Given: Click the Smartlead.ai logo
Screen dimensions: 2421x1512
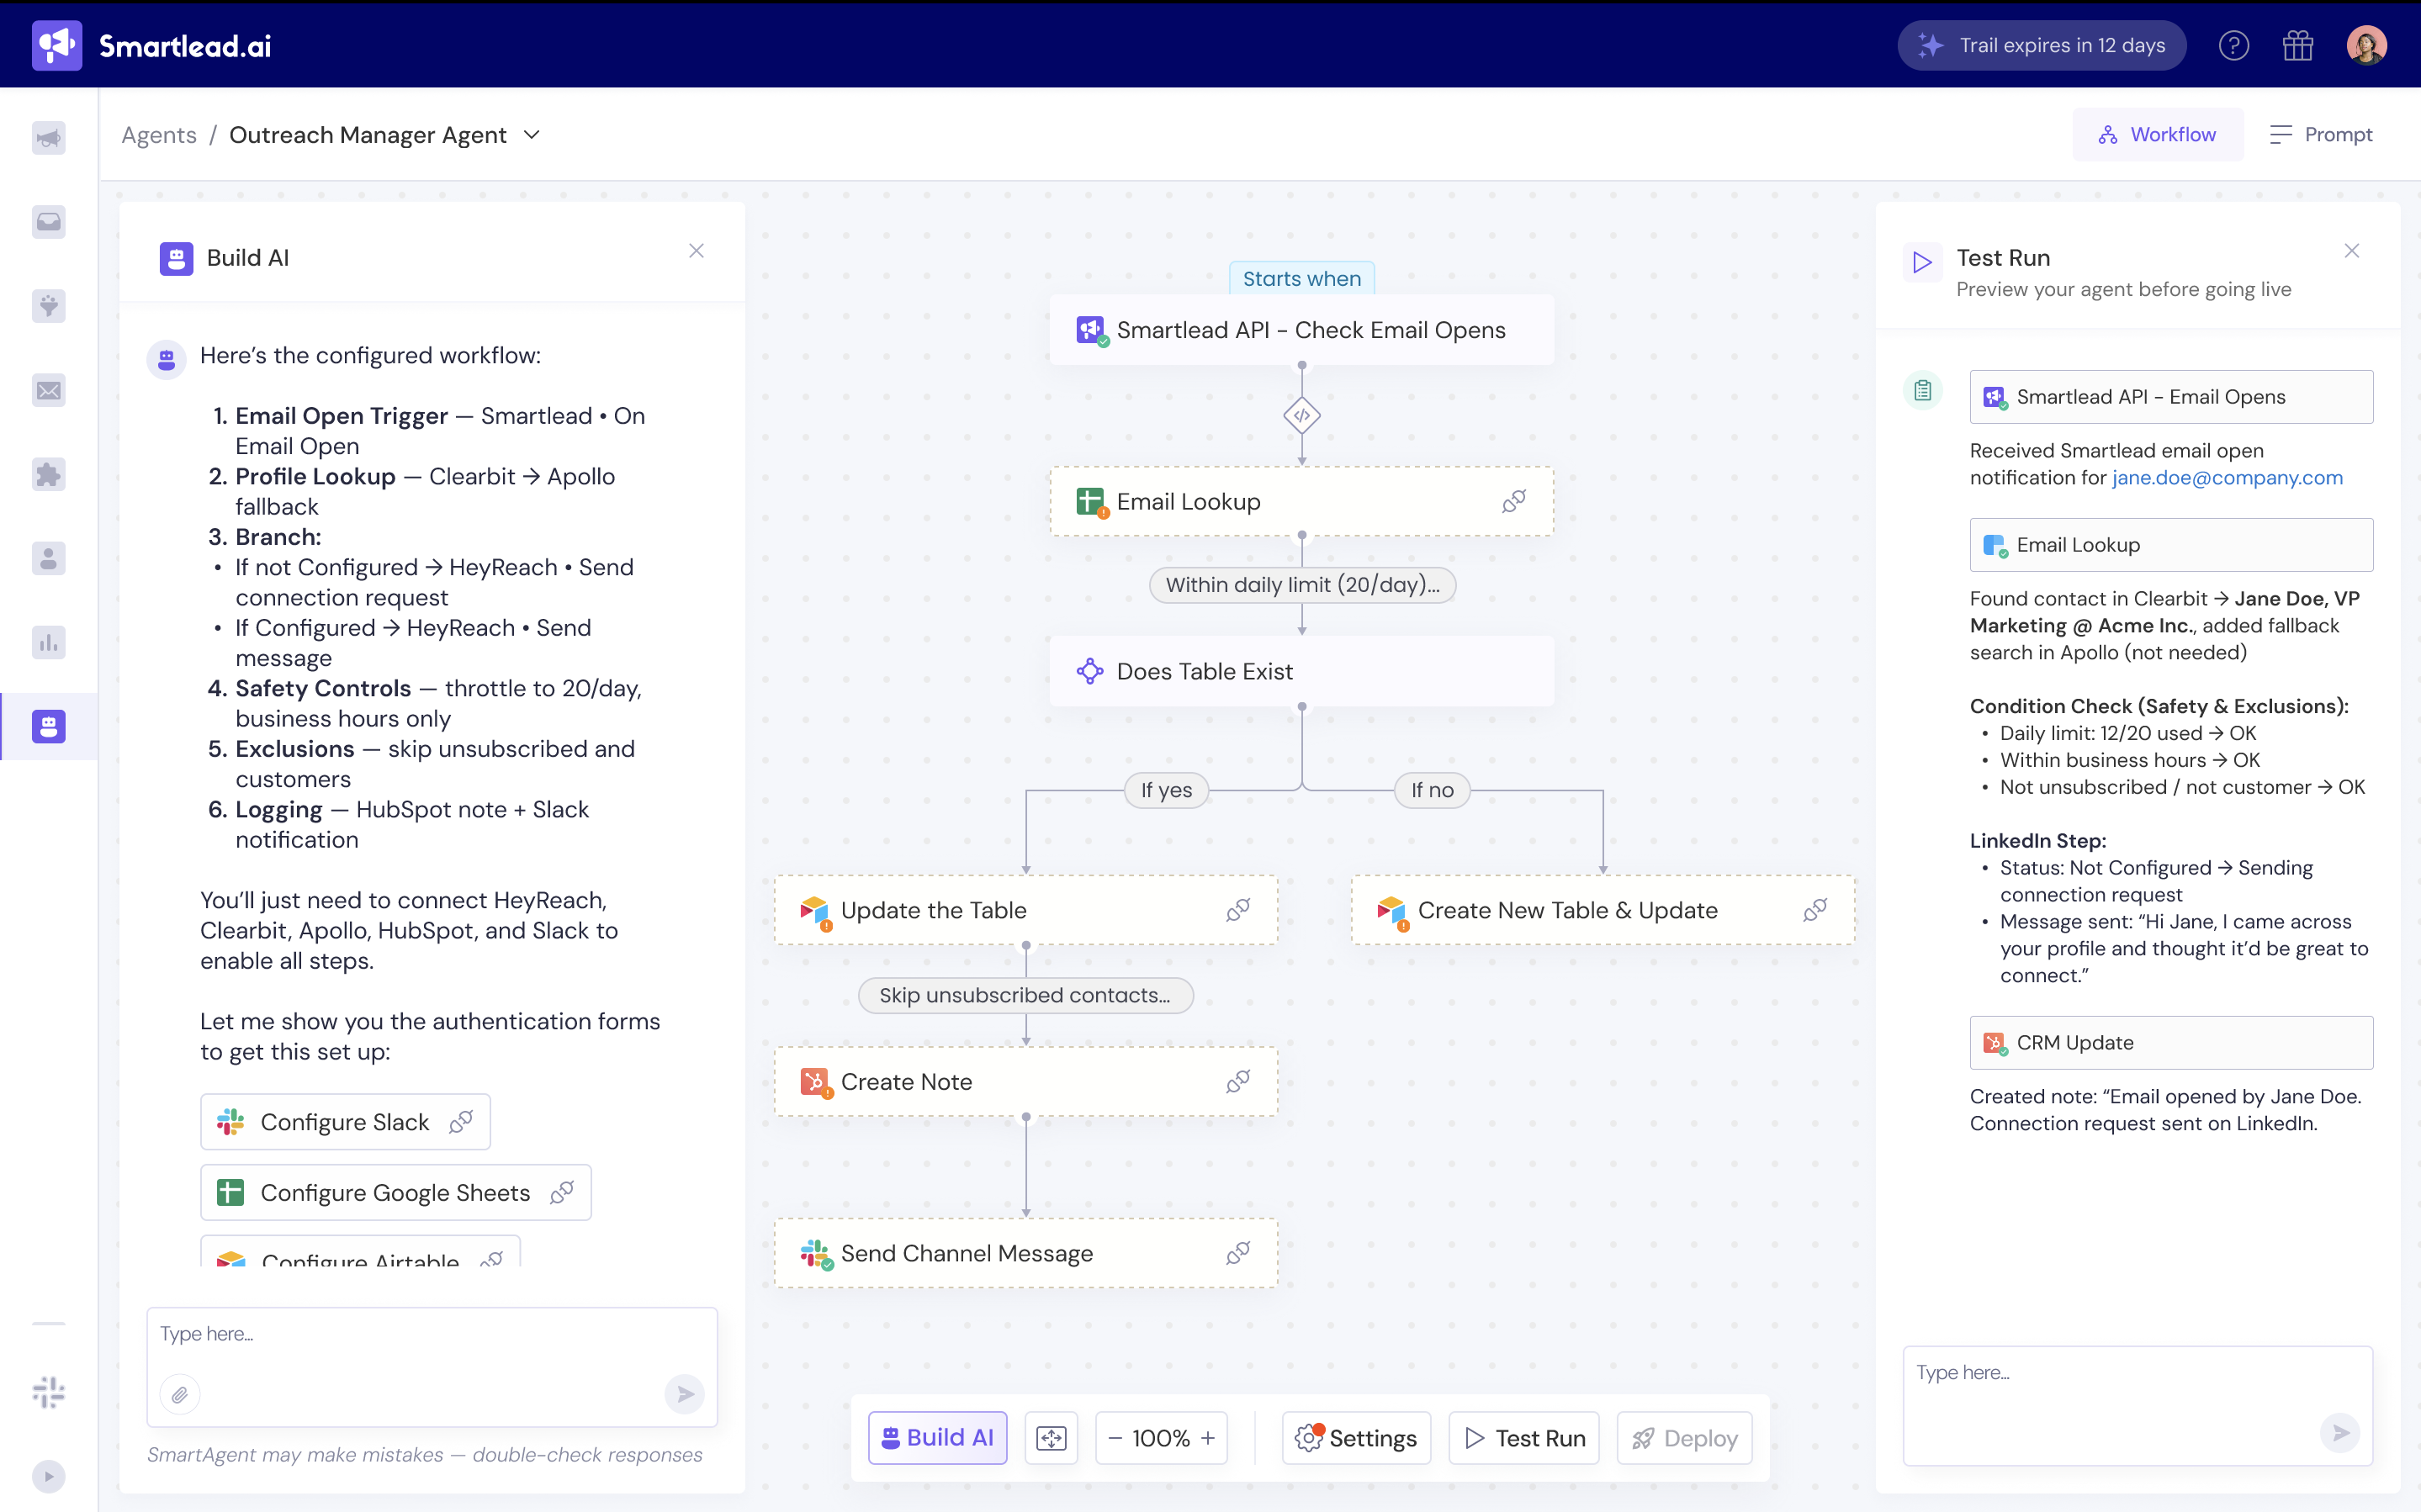Looking at the screenshot, I should 152,45.
